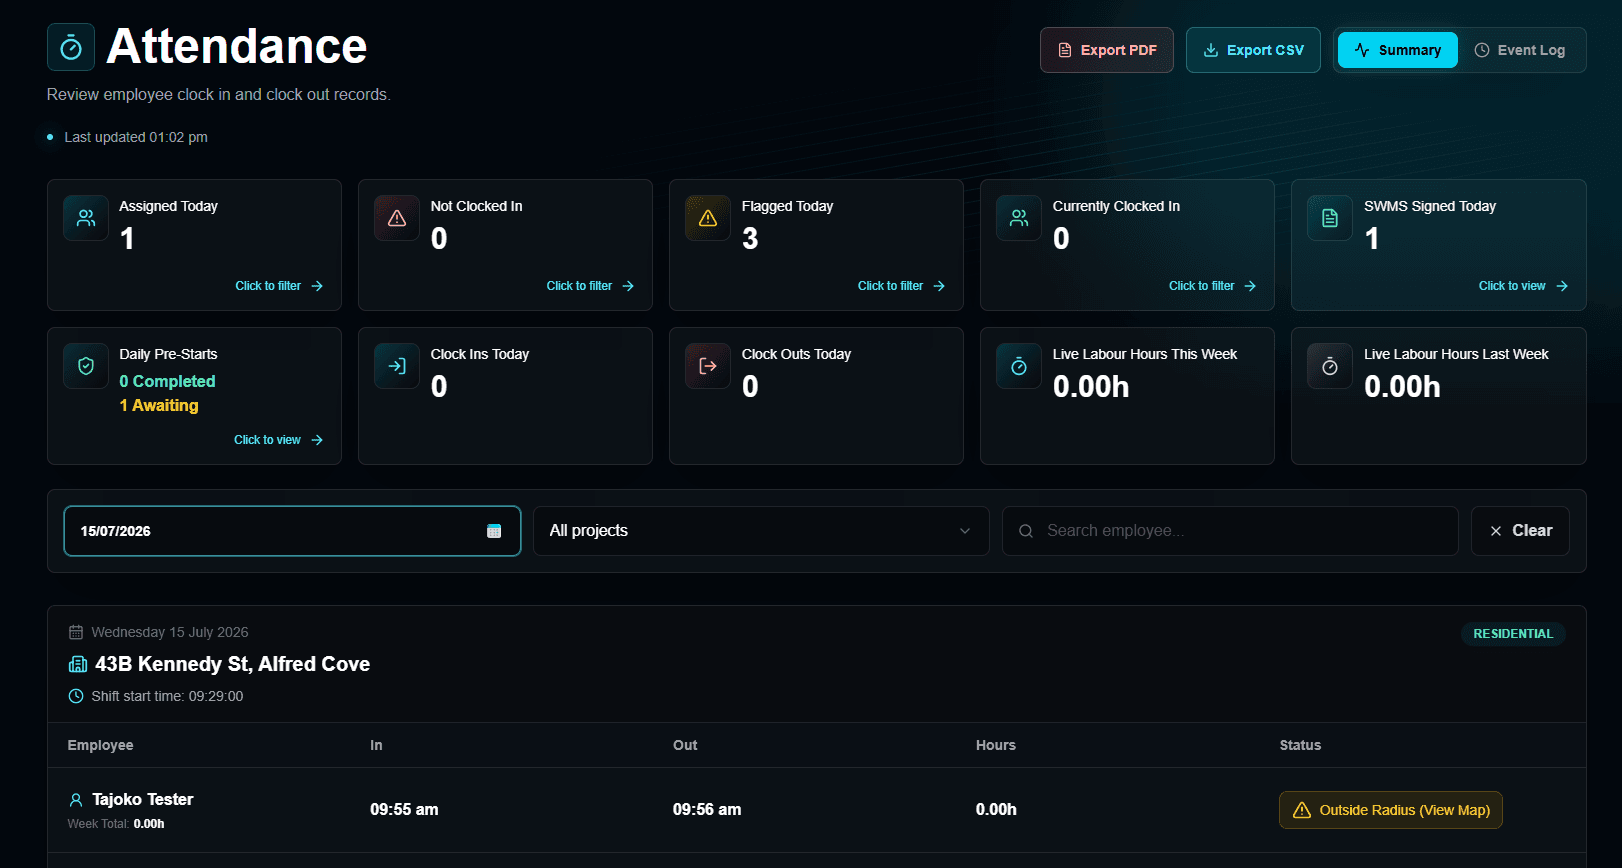Export attendance as PDF
This screenshot has height=868, width=1622.
click(x=1107, y=50)
